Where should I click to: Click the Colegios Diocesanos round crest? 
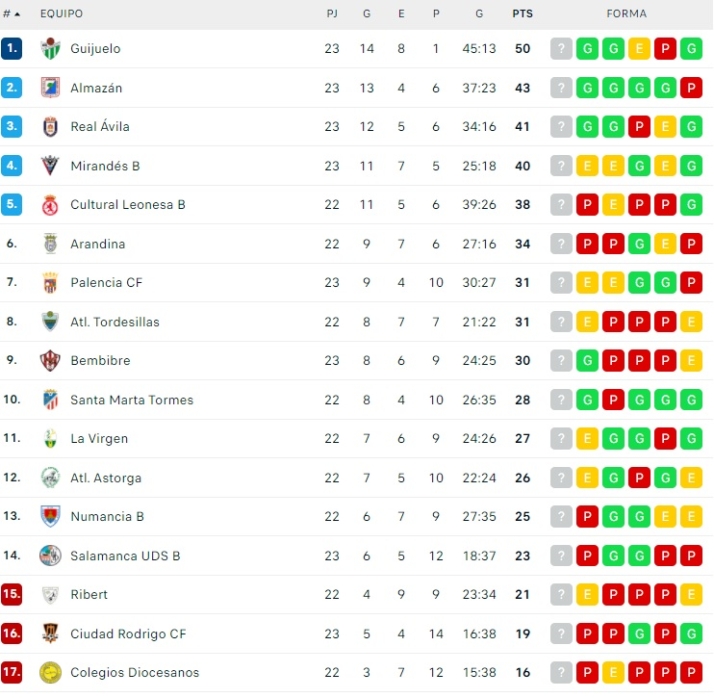50,673
